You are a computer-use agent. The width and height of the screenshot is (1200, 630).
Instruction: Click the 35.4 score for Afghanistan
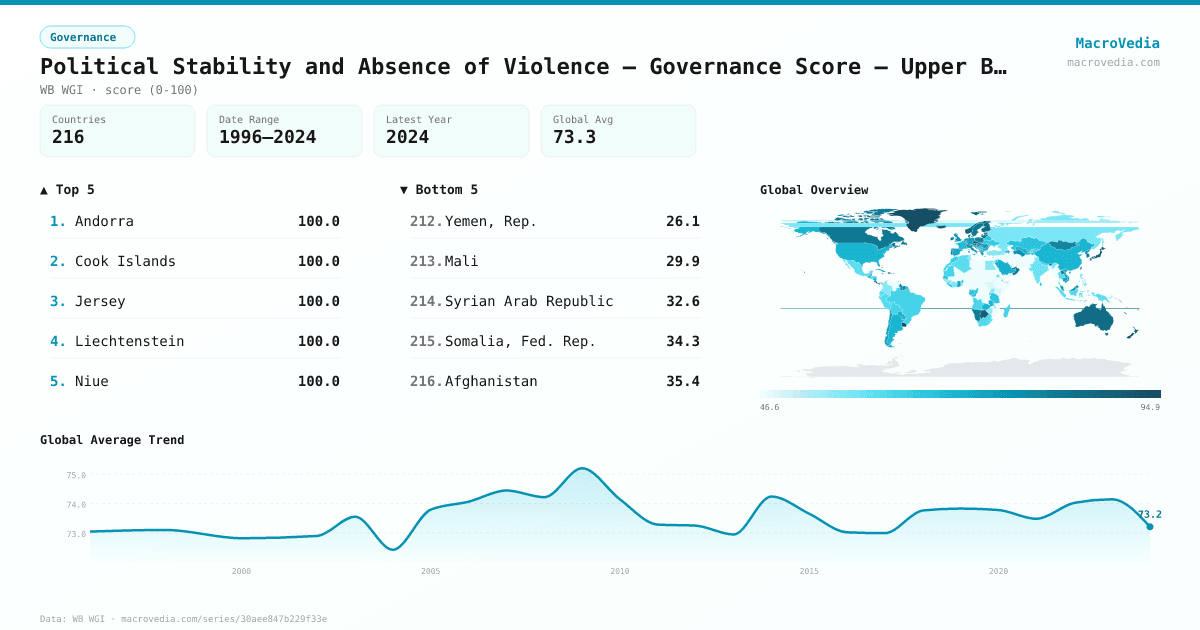pyautogui.click(x=683, y=381)
